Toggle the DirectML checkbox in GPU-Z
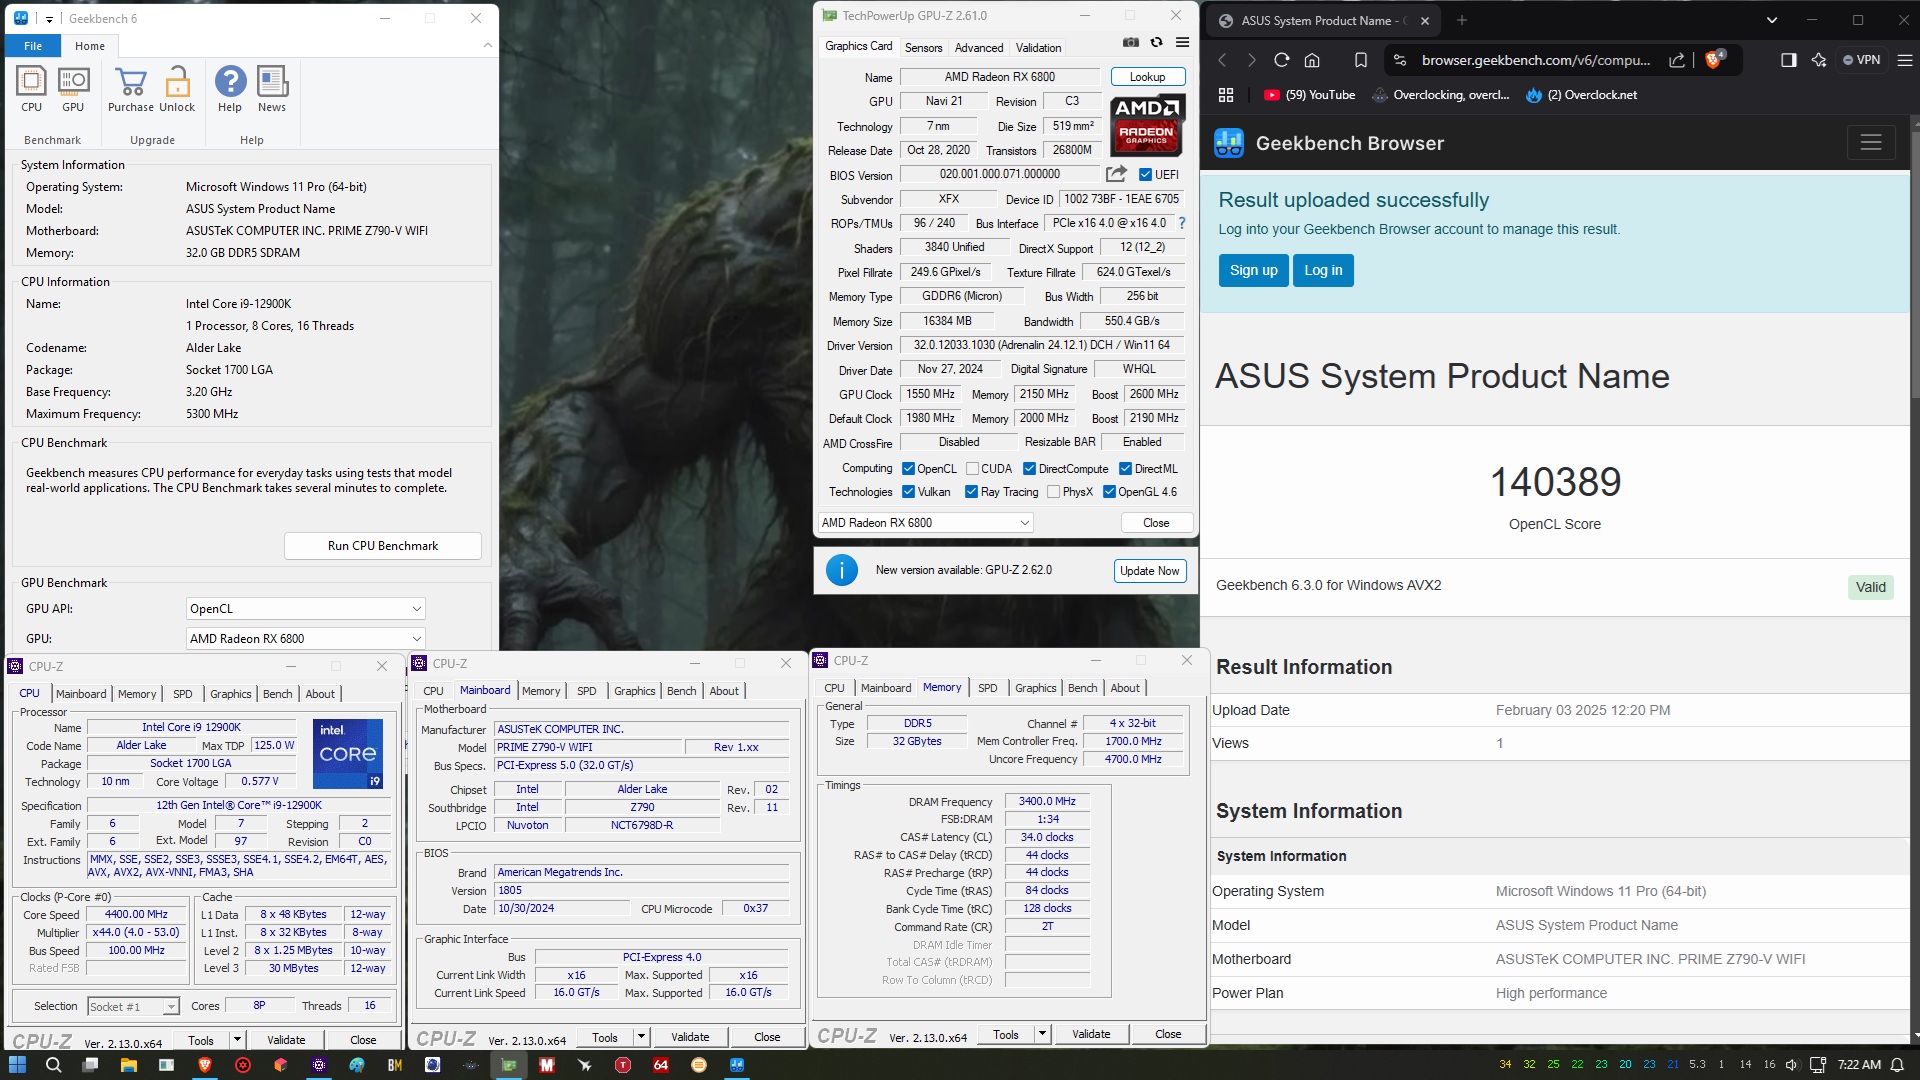The width and height of the screenshot is (1920, 1080). coord(1125,469)
